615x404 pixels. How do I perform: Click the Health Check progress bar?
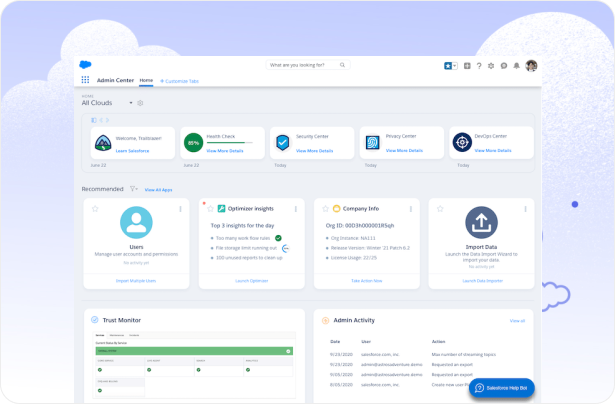[x=229, y=143]
